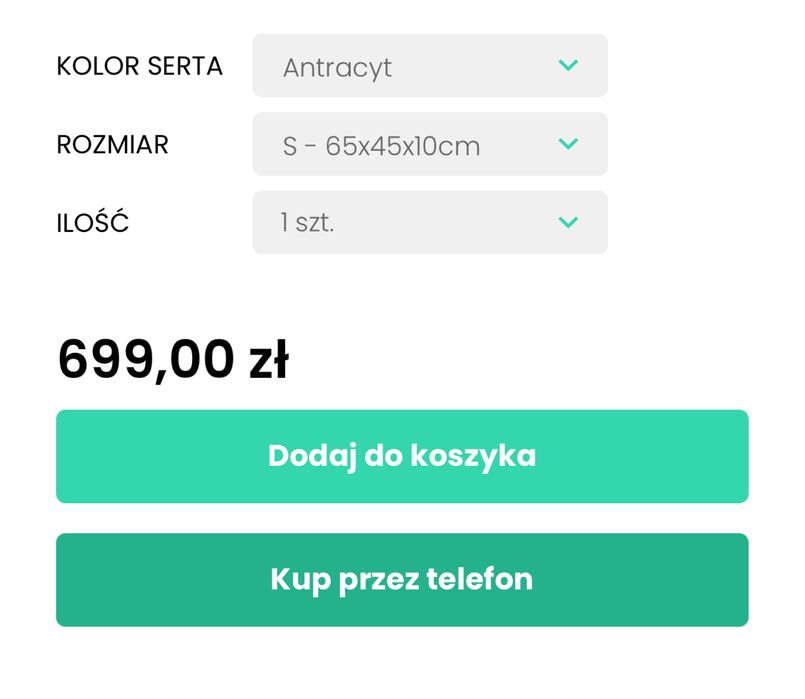This screenshot has width=805, height=699.
Task: Expand the S - 65x45x10cm size selector
Action: click(429, 144)
